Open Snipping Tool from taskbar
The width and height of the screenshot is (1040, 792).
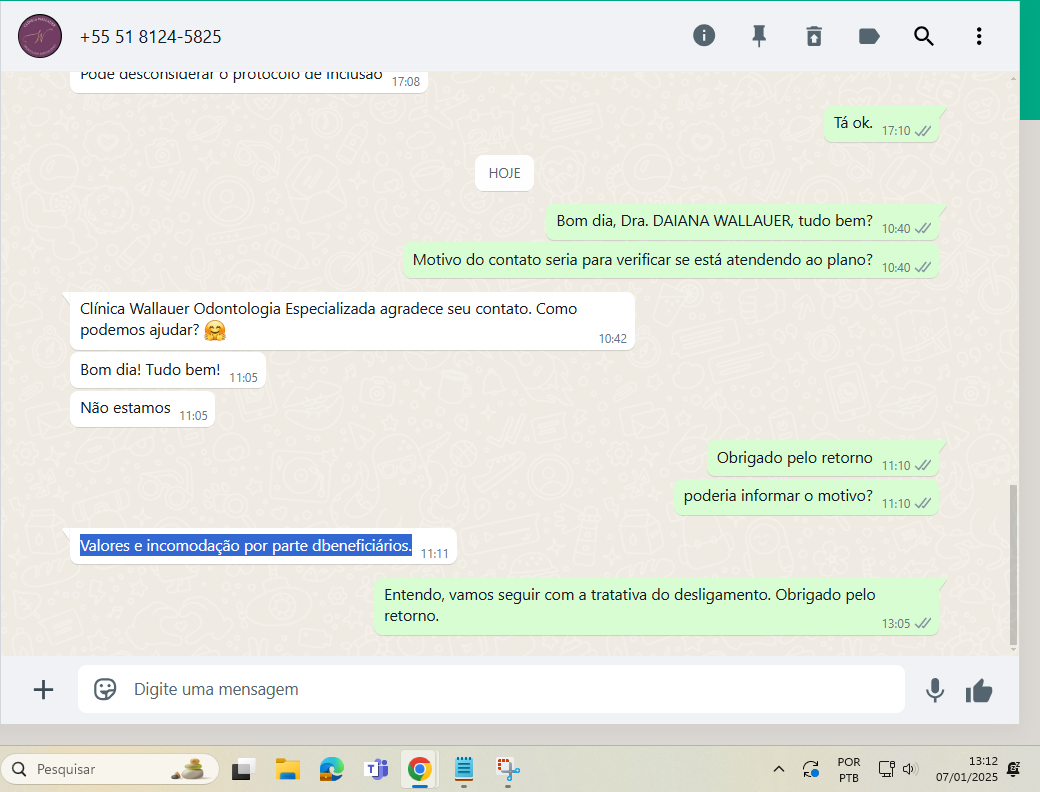click(508, 769)
